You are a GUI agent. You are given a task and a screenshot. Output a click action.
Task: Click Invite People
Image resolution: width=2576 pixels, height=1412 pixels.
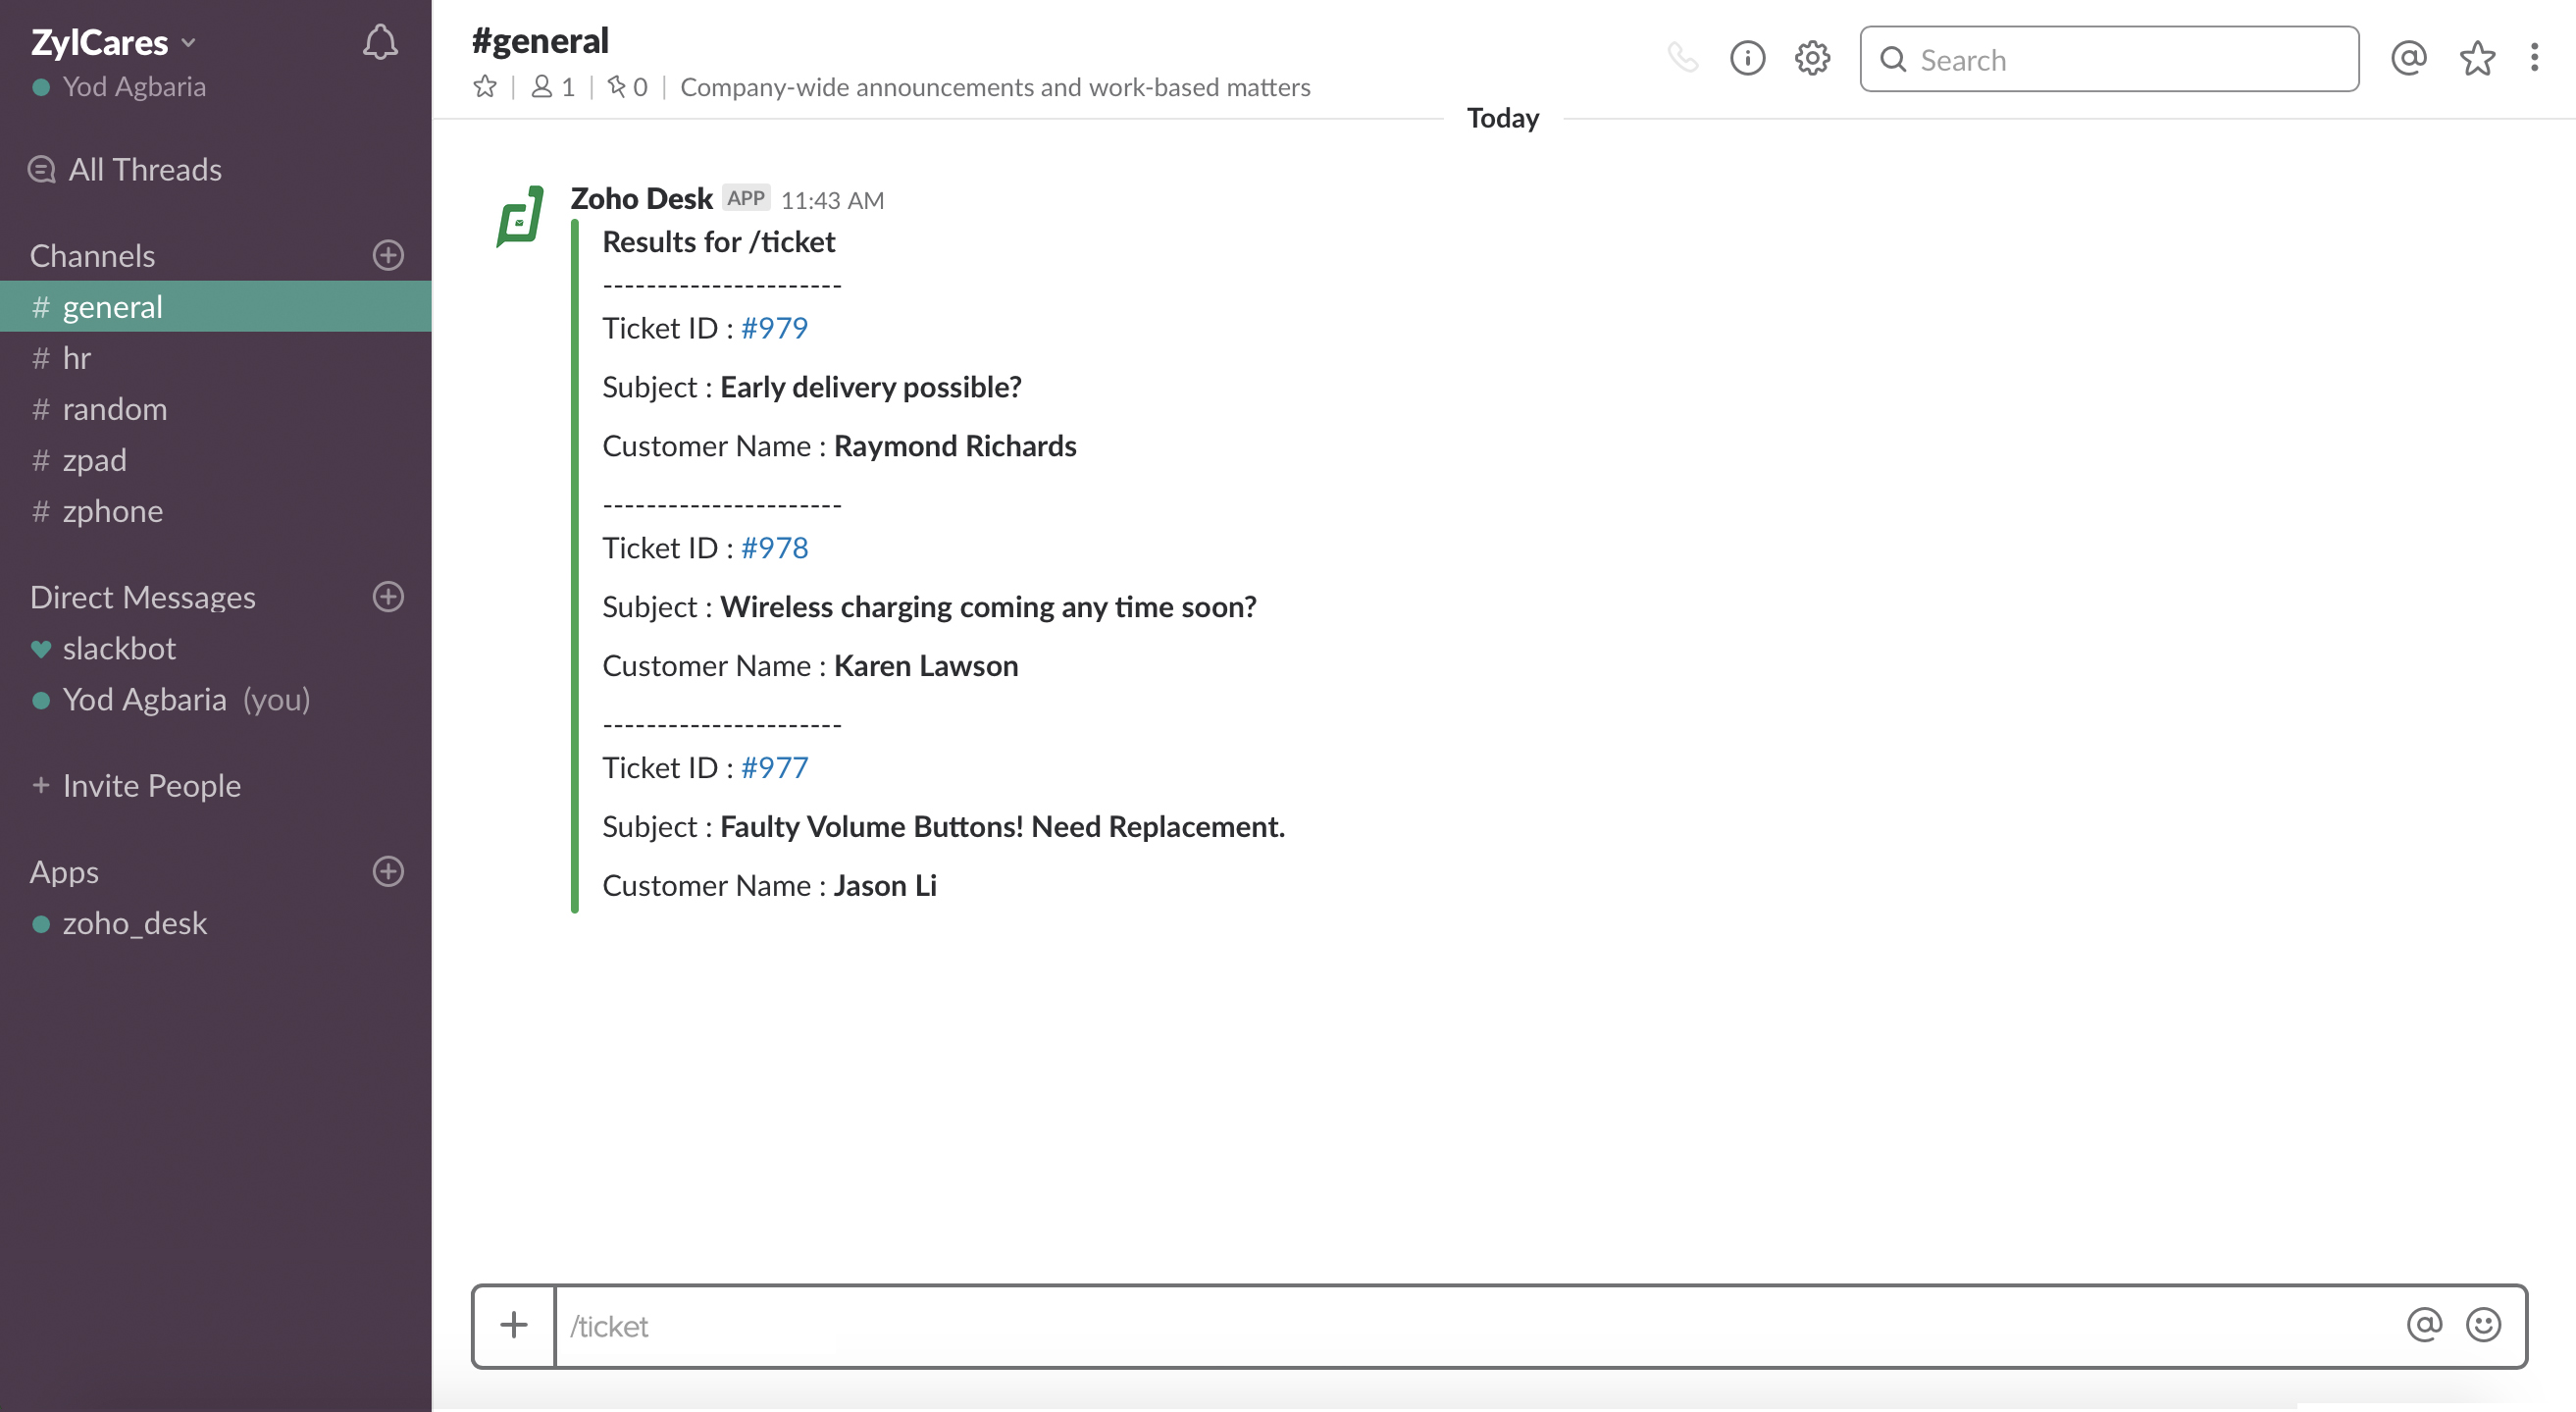136,785
